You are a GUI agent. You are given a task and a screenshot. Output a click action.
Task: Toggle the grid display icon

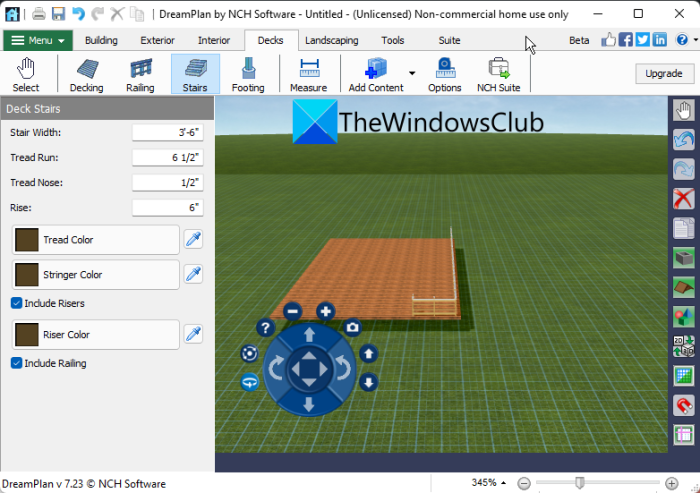683,376
